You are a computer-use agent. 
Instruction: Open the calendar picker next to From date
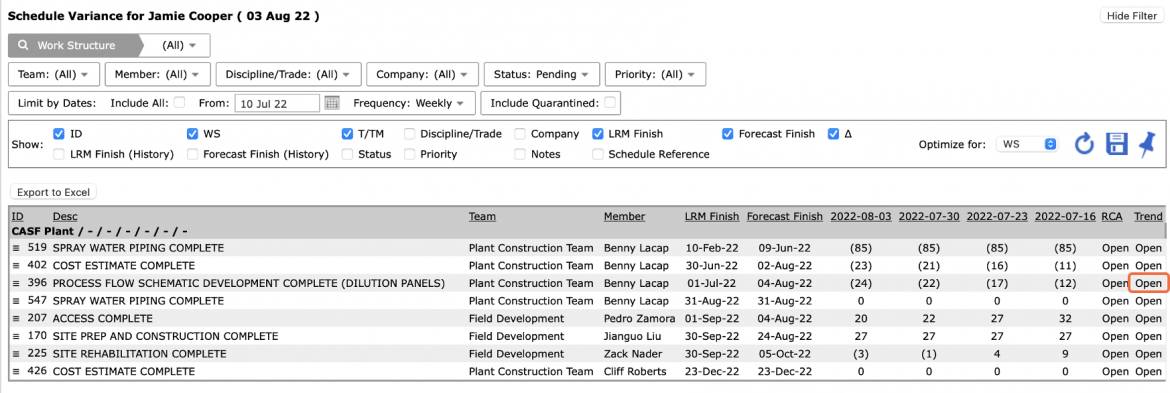point(332,103)
